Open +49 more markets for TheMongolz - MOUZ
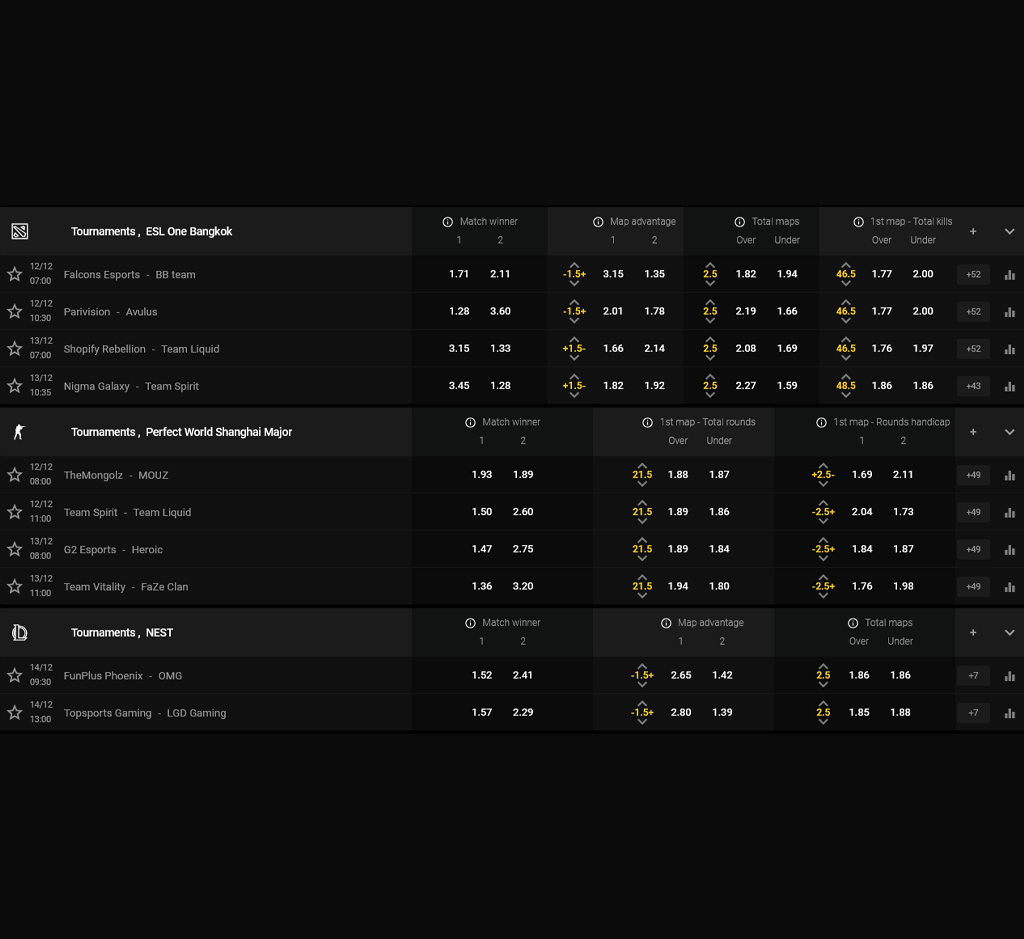This screenshot has height=939, width=1024. click(x=973, y=475)
